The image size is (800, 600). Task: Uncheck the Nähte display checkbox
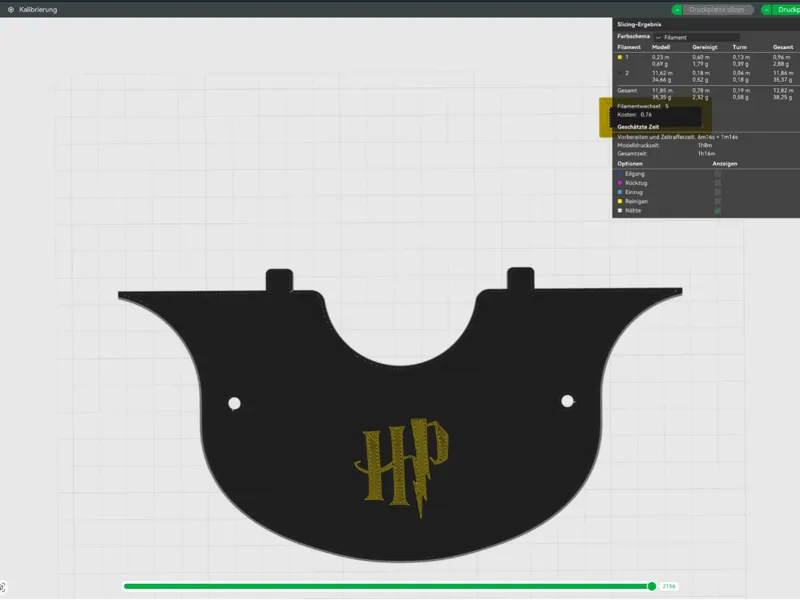coord(718,211)
